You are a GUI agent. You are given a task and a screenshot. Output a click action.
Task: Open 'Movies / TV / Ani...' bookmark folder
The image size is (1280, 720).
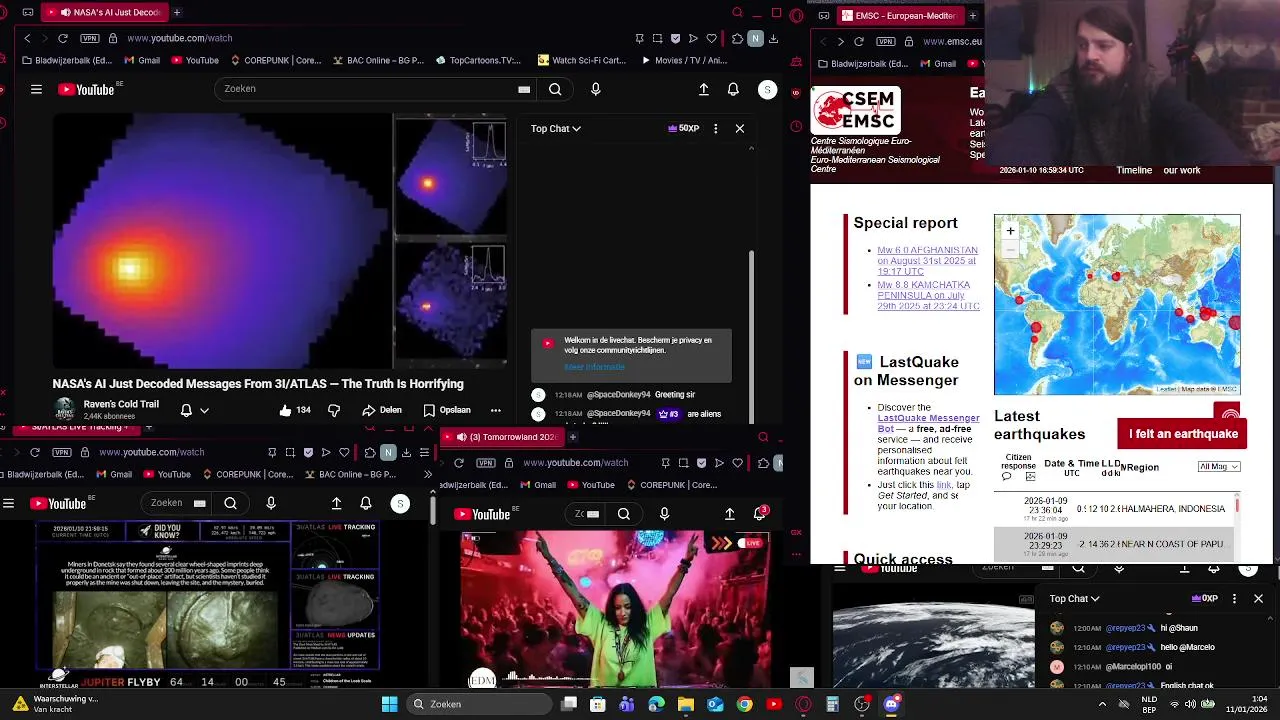[684, 60]
